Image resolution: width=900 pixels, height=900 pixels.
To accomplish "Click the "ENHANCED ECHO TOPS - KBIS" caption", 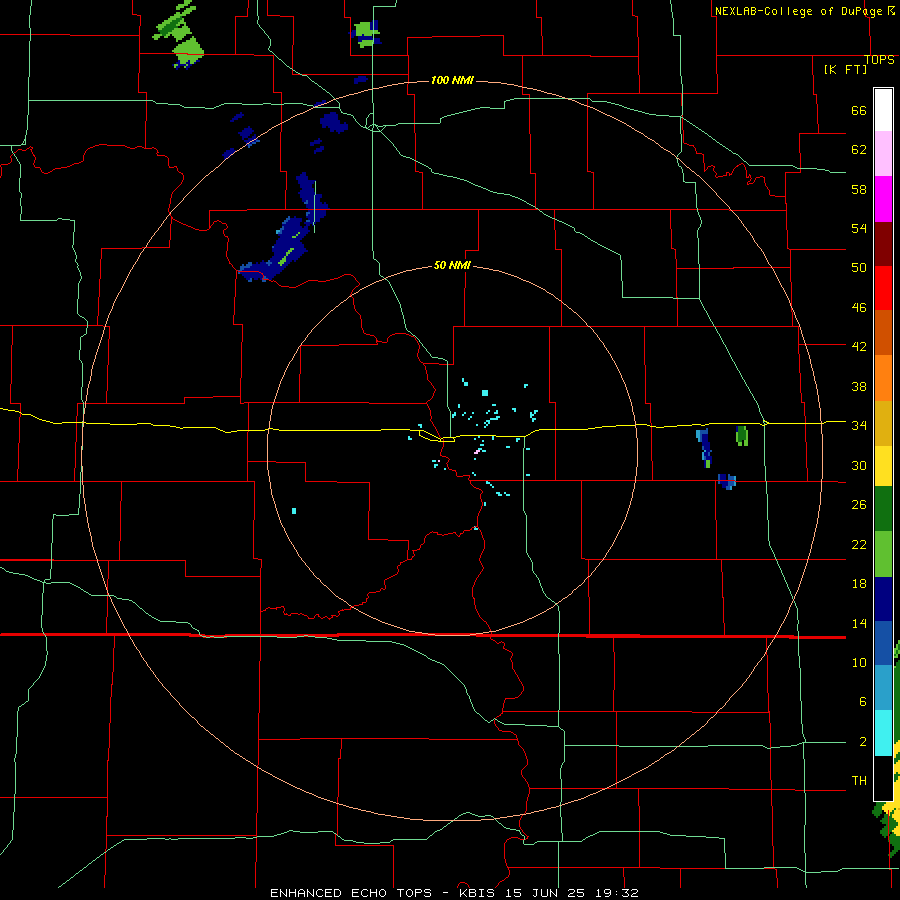I will tap(384, 893).
